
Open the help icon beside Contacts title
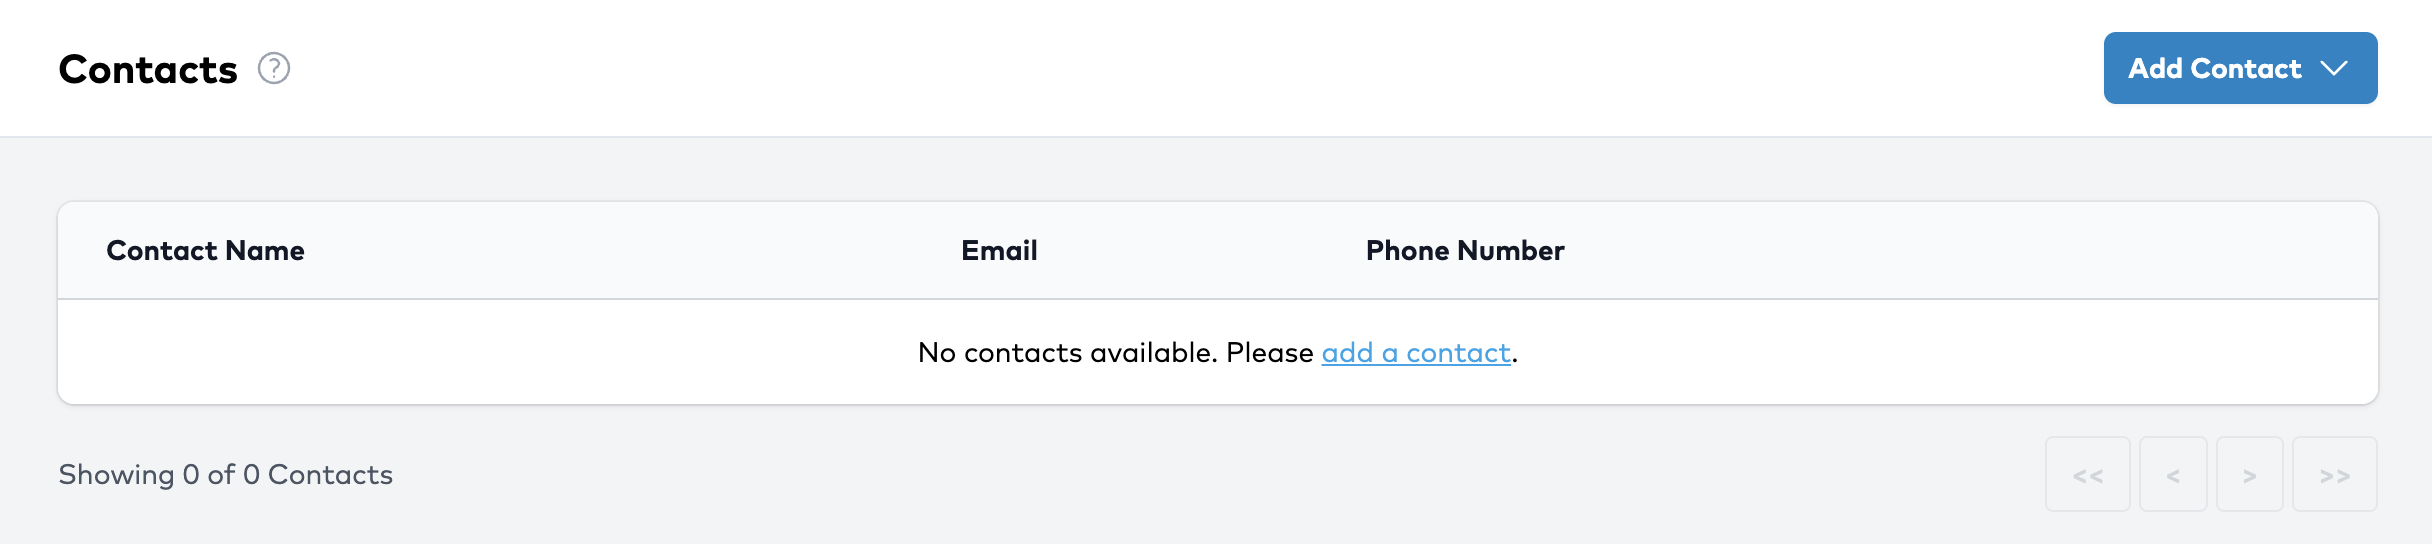point(274,68)
